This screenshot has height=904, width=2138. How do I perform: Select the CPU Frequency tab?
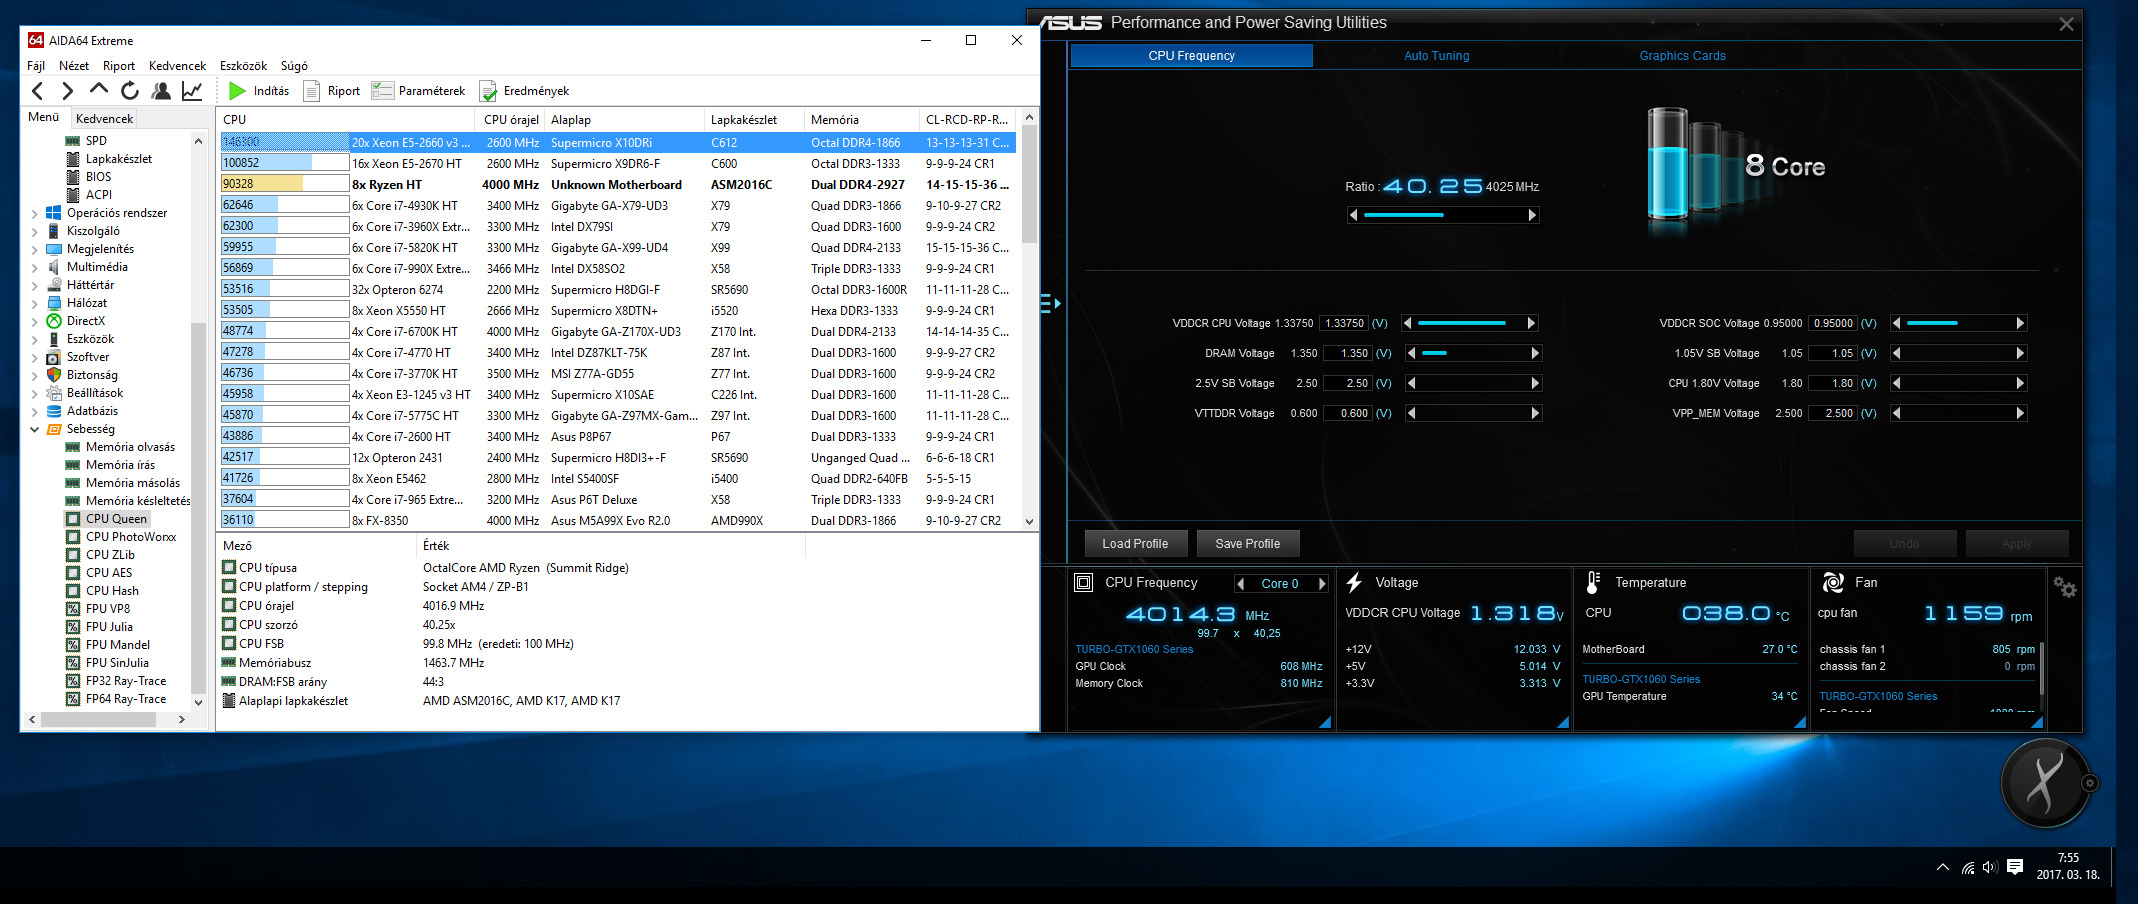(x=1191, y=56)
